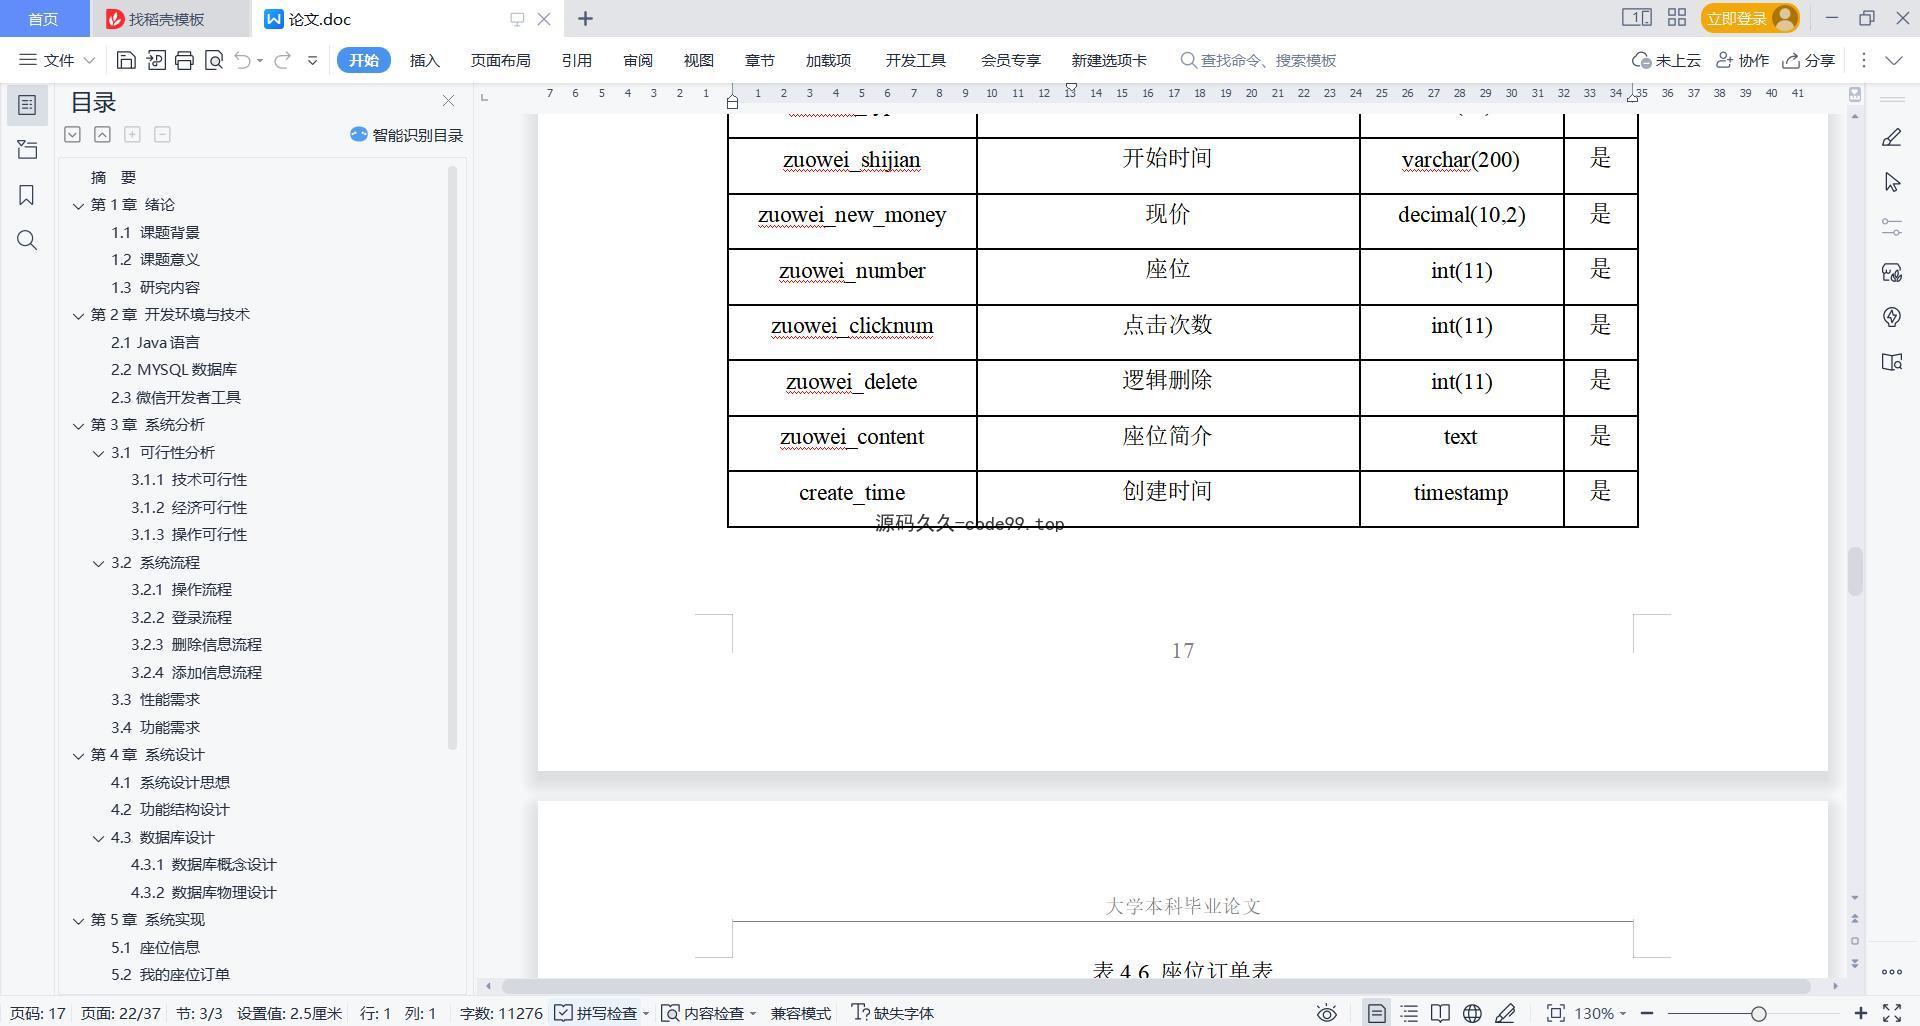Open the 文件 menu dropdown
Viewport: 1920px width, 1026px height.
(x=57, y=60)
